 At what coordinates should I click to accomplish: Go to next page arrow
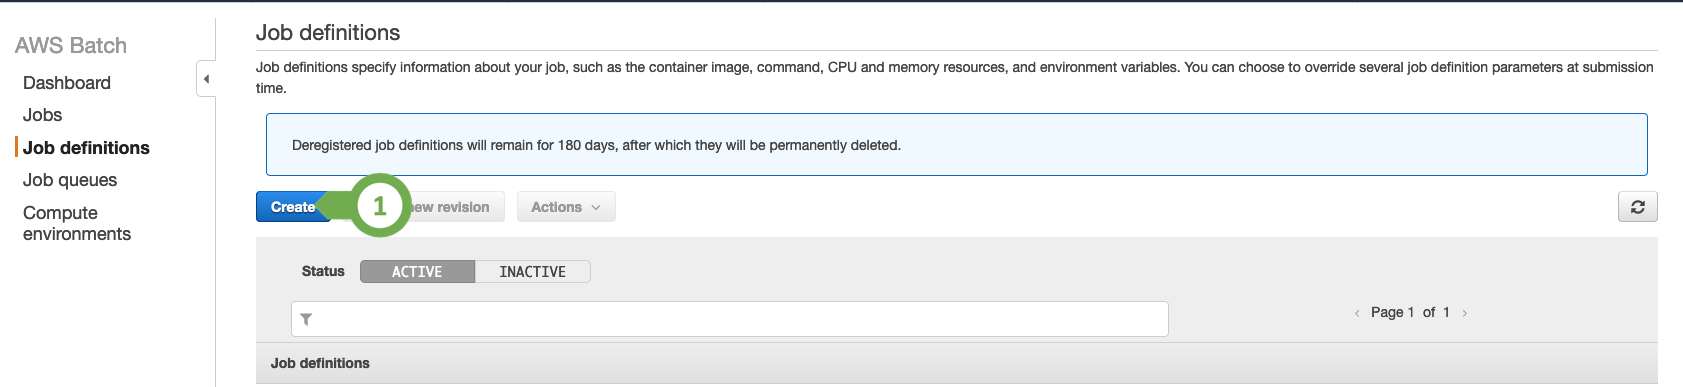click(1464, 313)
